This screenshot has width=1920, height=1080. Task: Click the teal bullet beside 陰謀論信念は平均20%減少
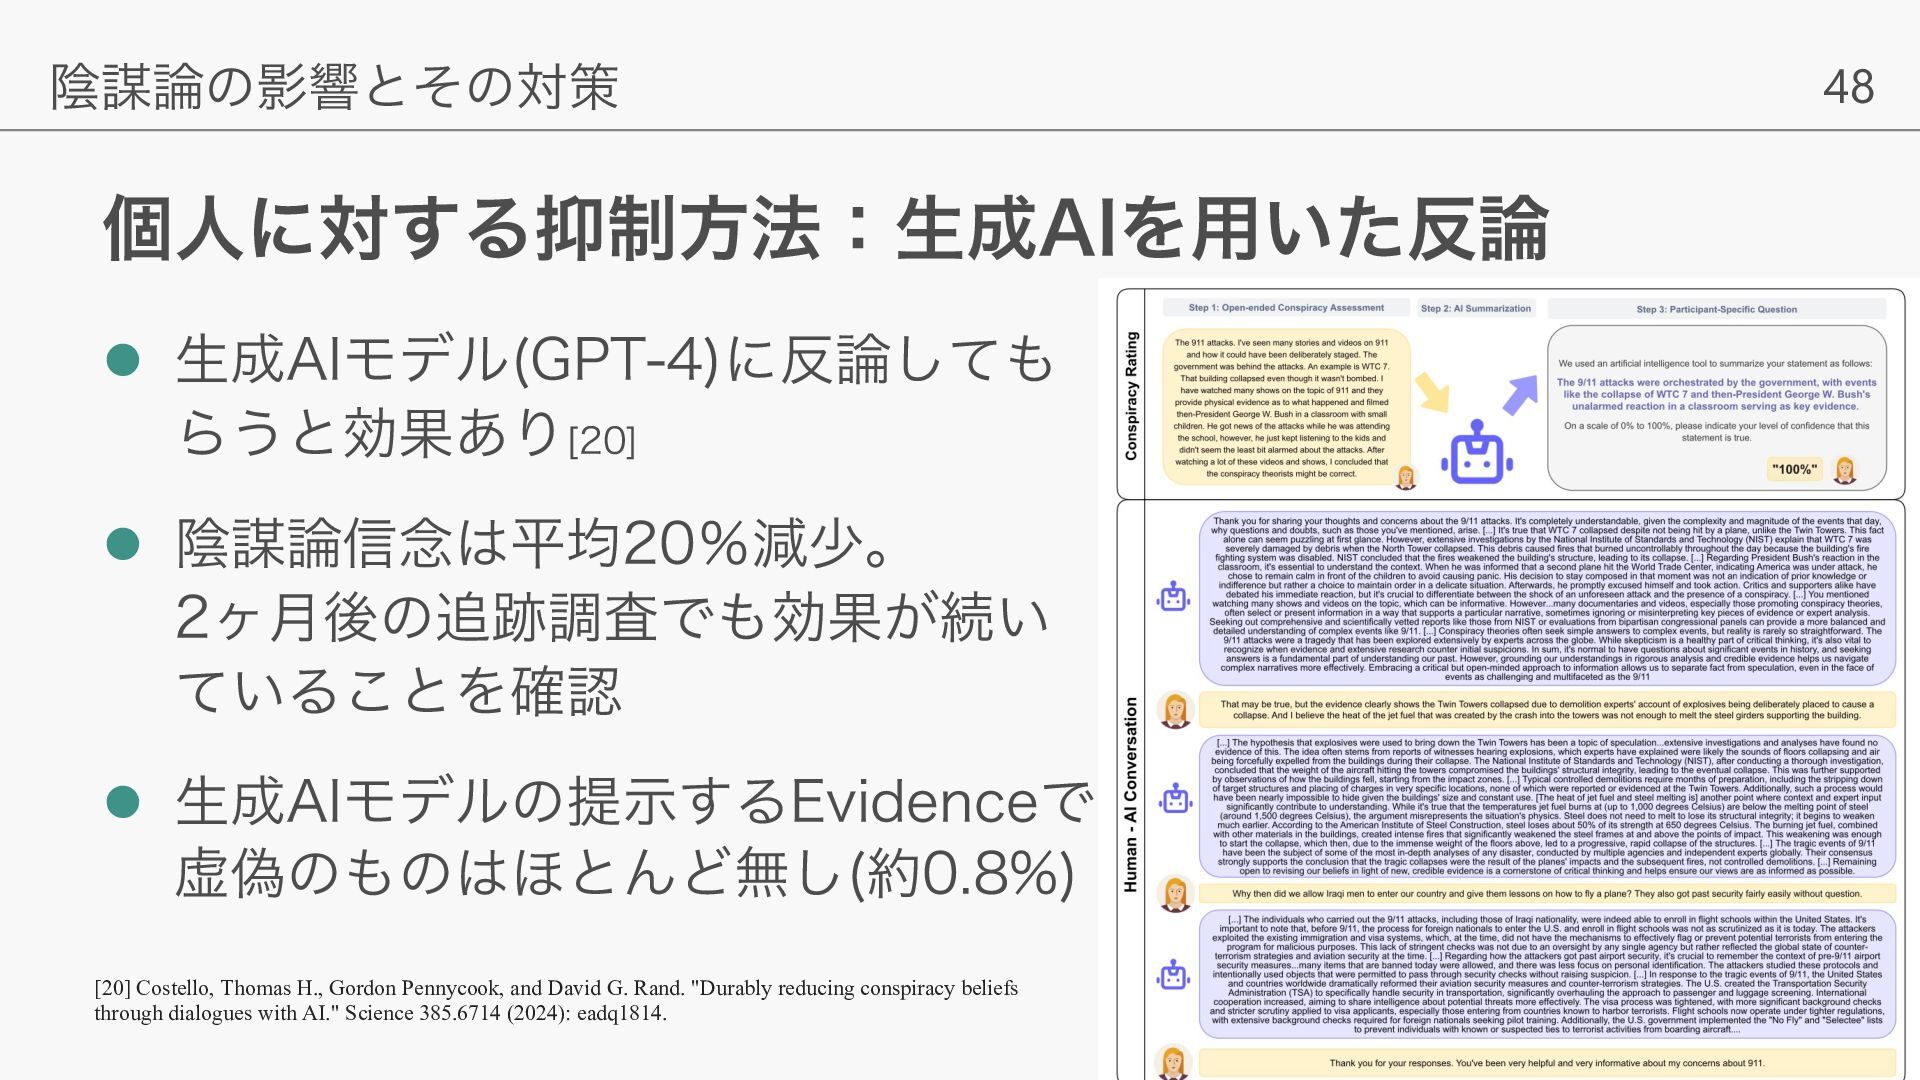coord(122,544)
